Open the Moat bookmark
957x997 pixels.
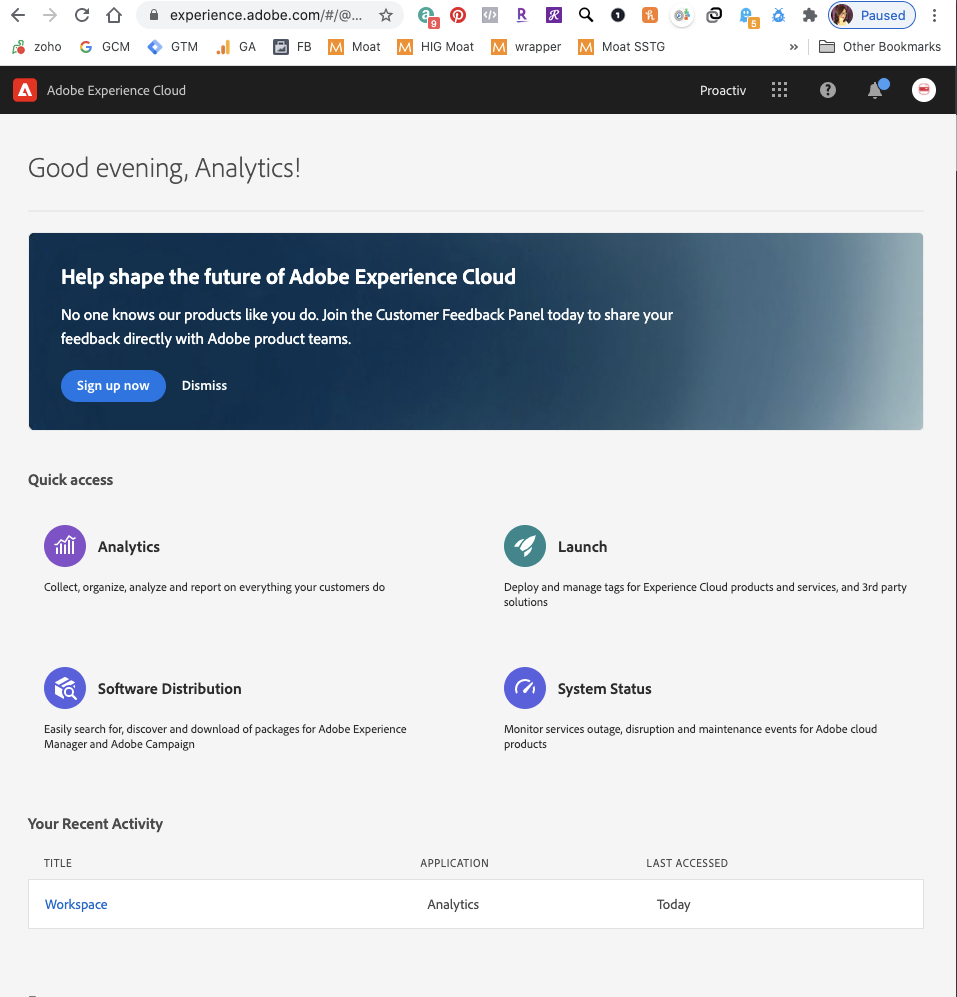(354, 46)
